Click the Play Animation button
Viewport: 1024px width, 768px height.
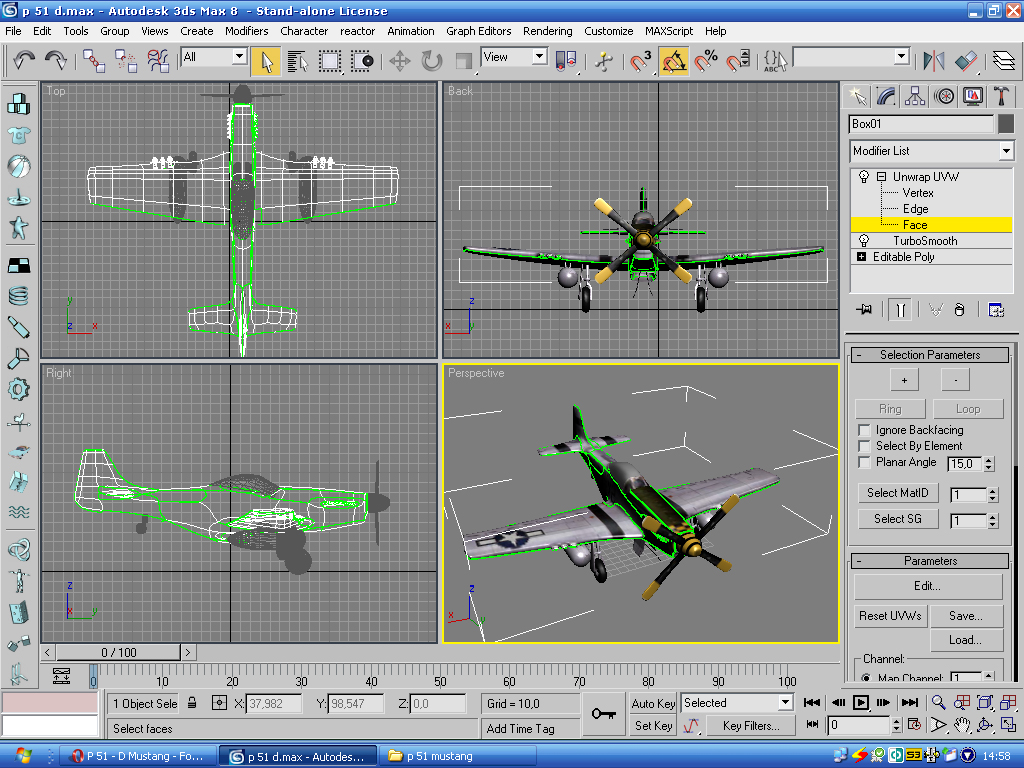(861, 703)
